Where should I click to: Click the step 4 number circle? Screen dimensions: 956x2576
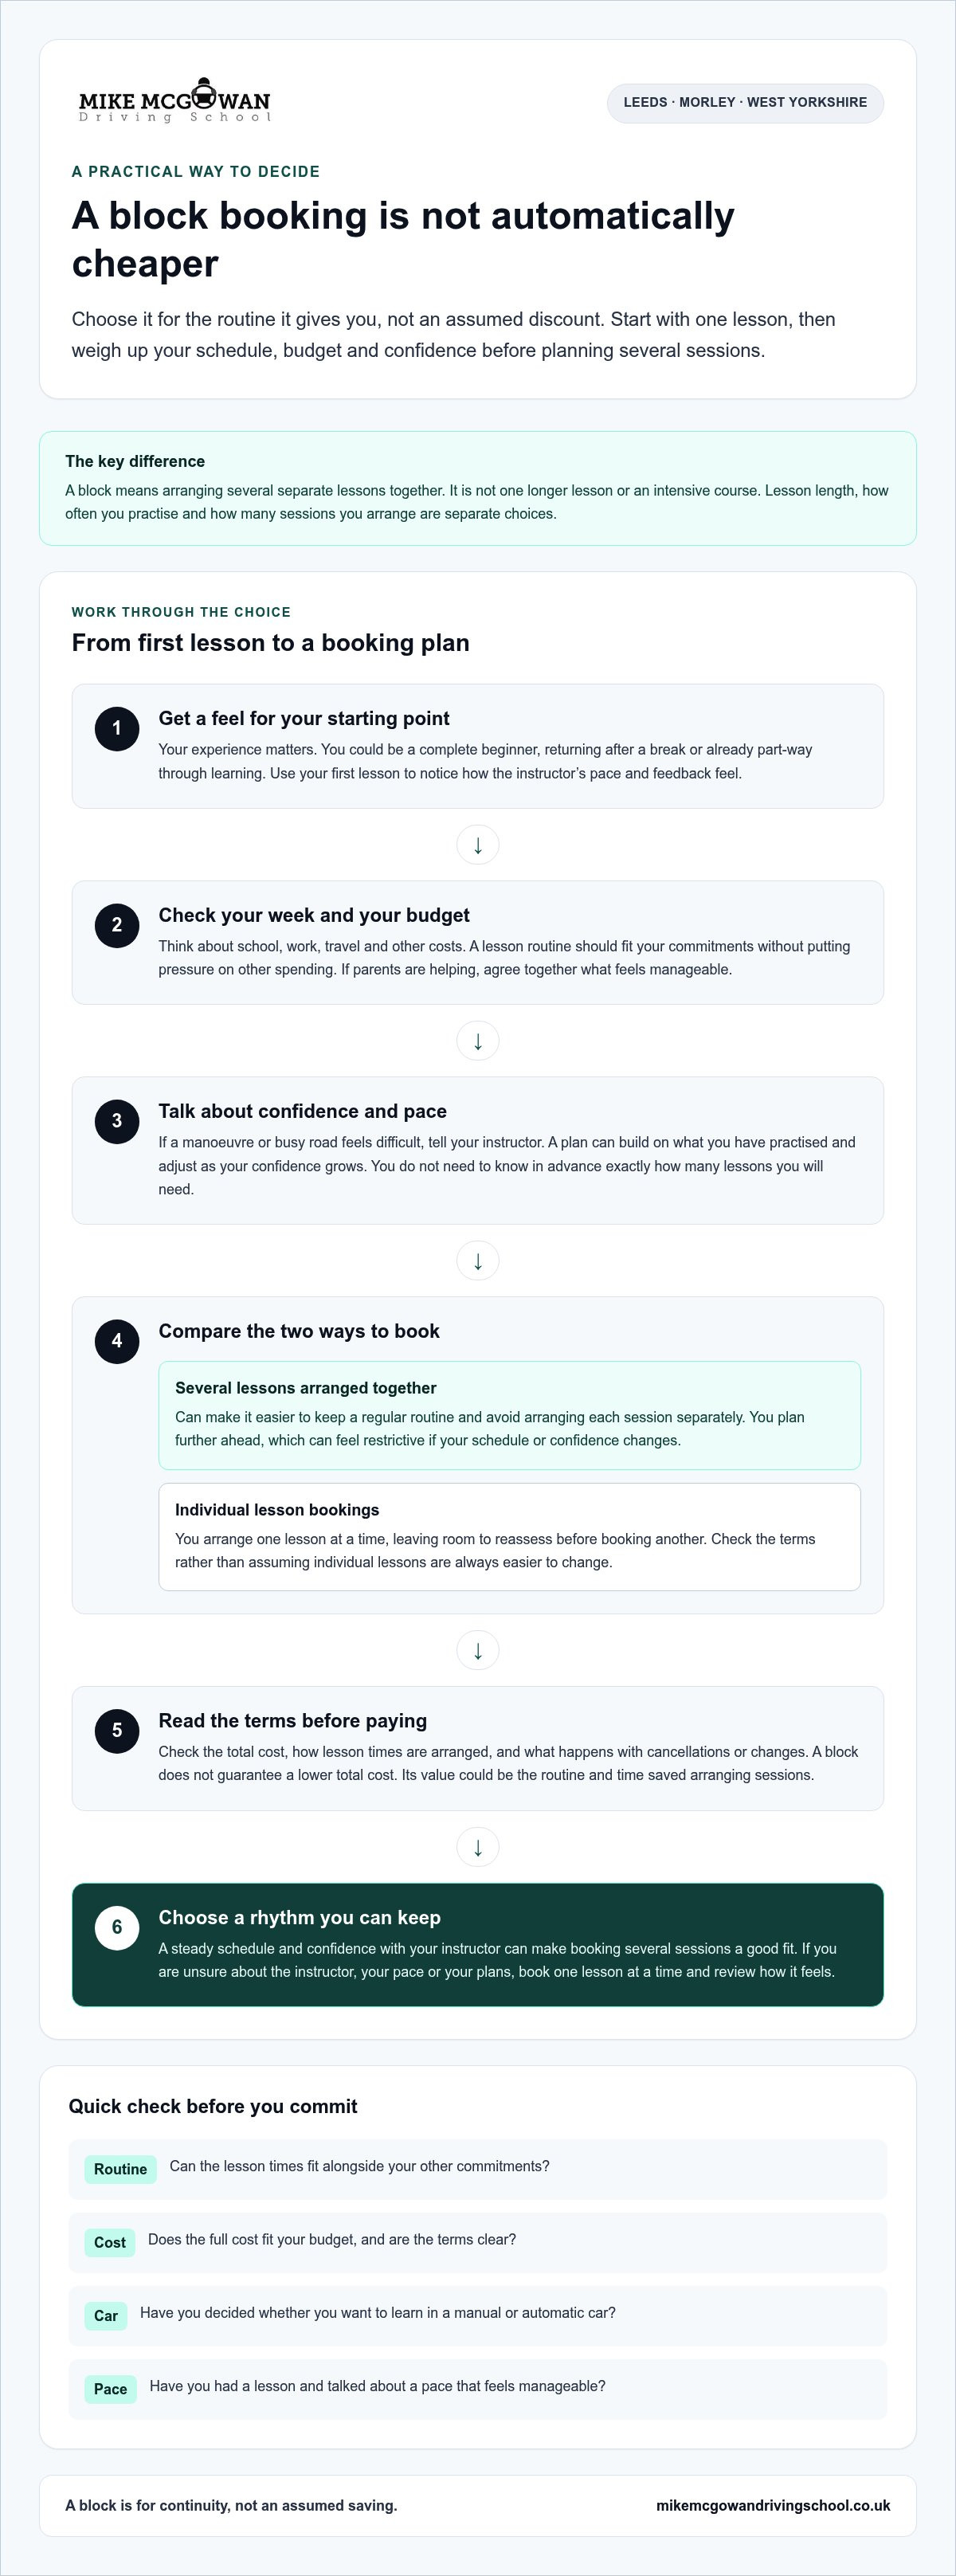117,1341
